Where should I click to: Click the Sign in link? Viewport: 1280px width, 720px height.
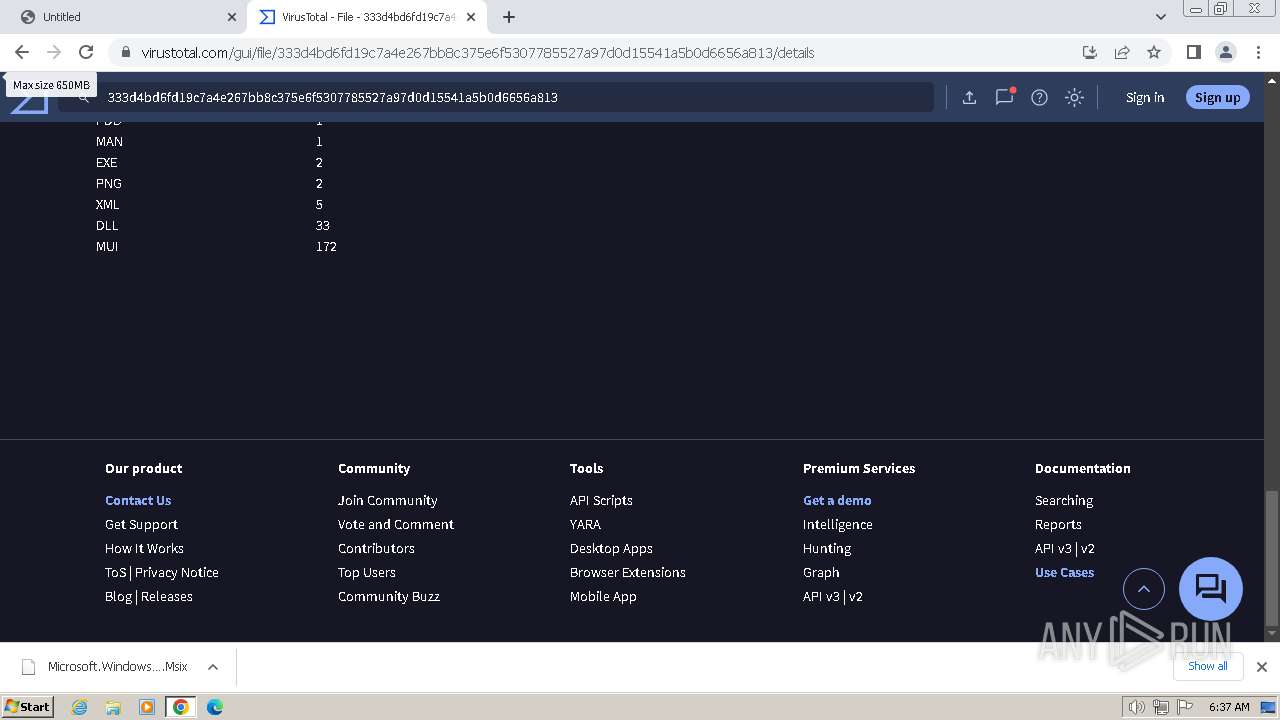[x=1145, y=97]
